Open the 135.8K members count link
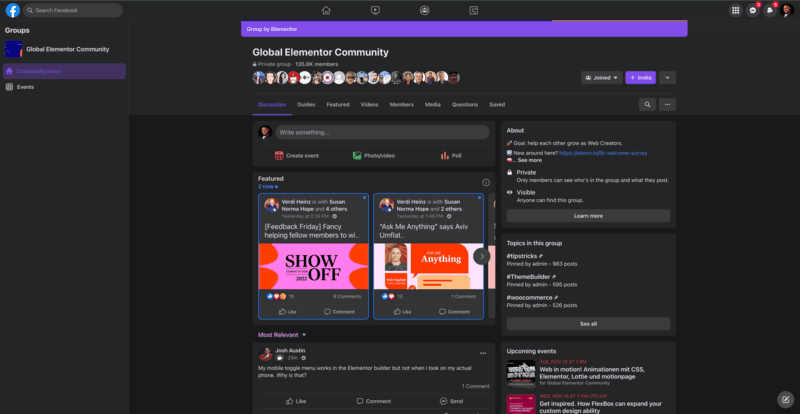 [316, 64]
